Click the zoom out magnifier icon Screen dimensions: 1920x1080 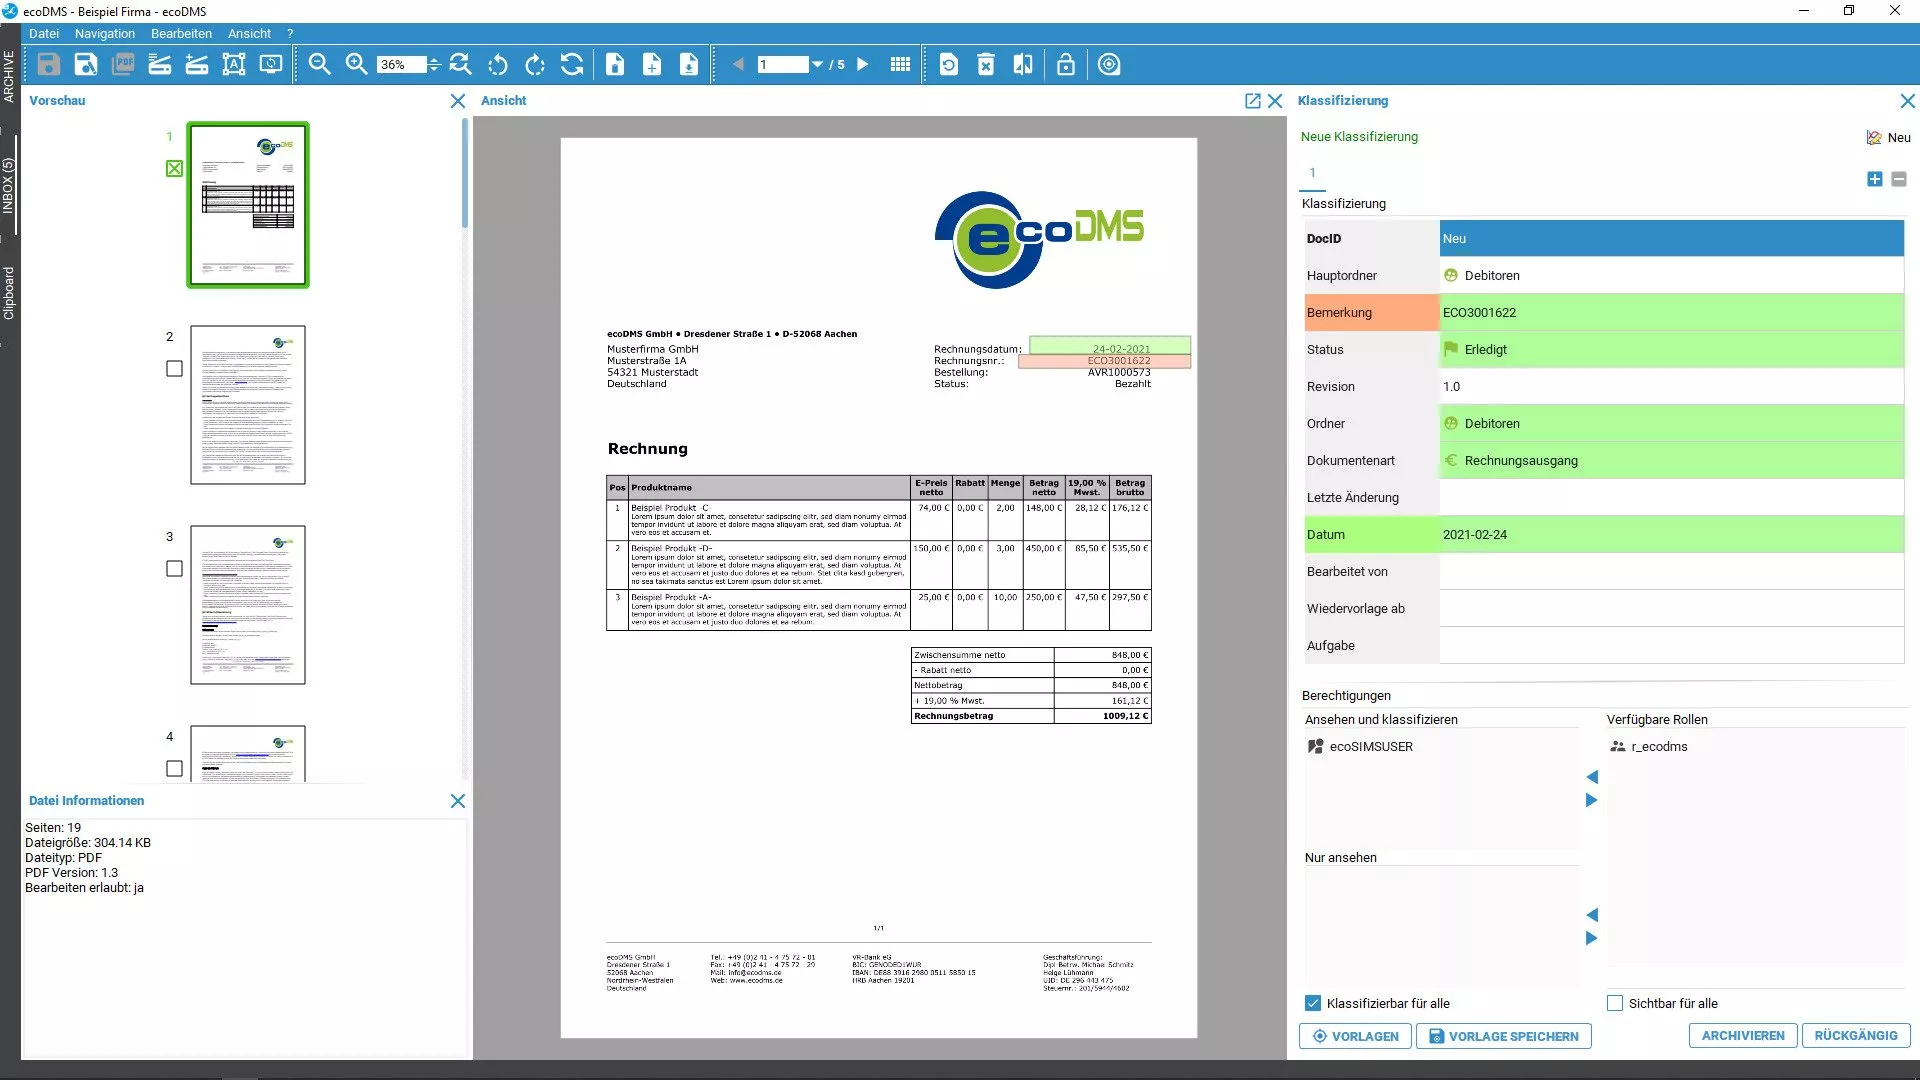tap(319, 65)
